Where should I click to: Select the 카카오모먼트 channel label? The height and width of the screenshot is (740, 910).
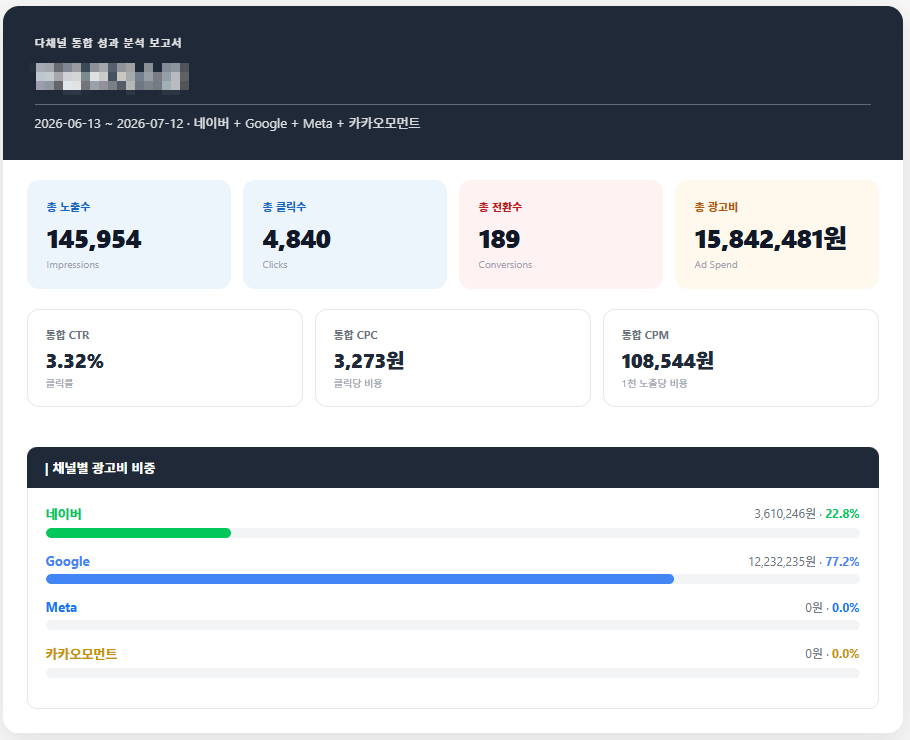(81, 654)
